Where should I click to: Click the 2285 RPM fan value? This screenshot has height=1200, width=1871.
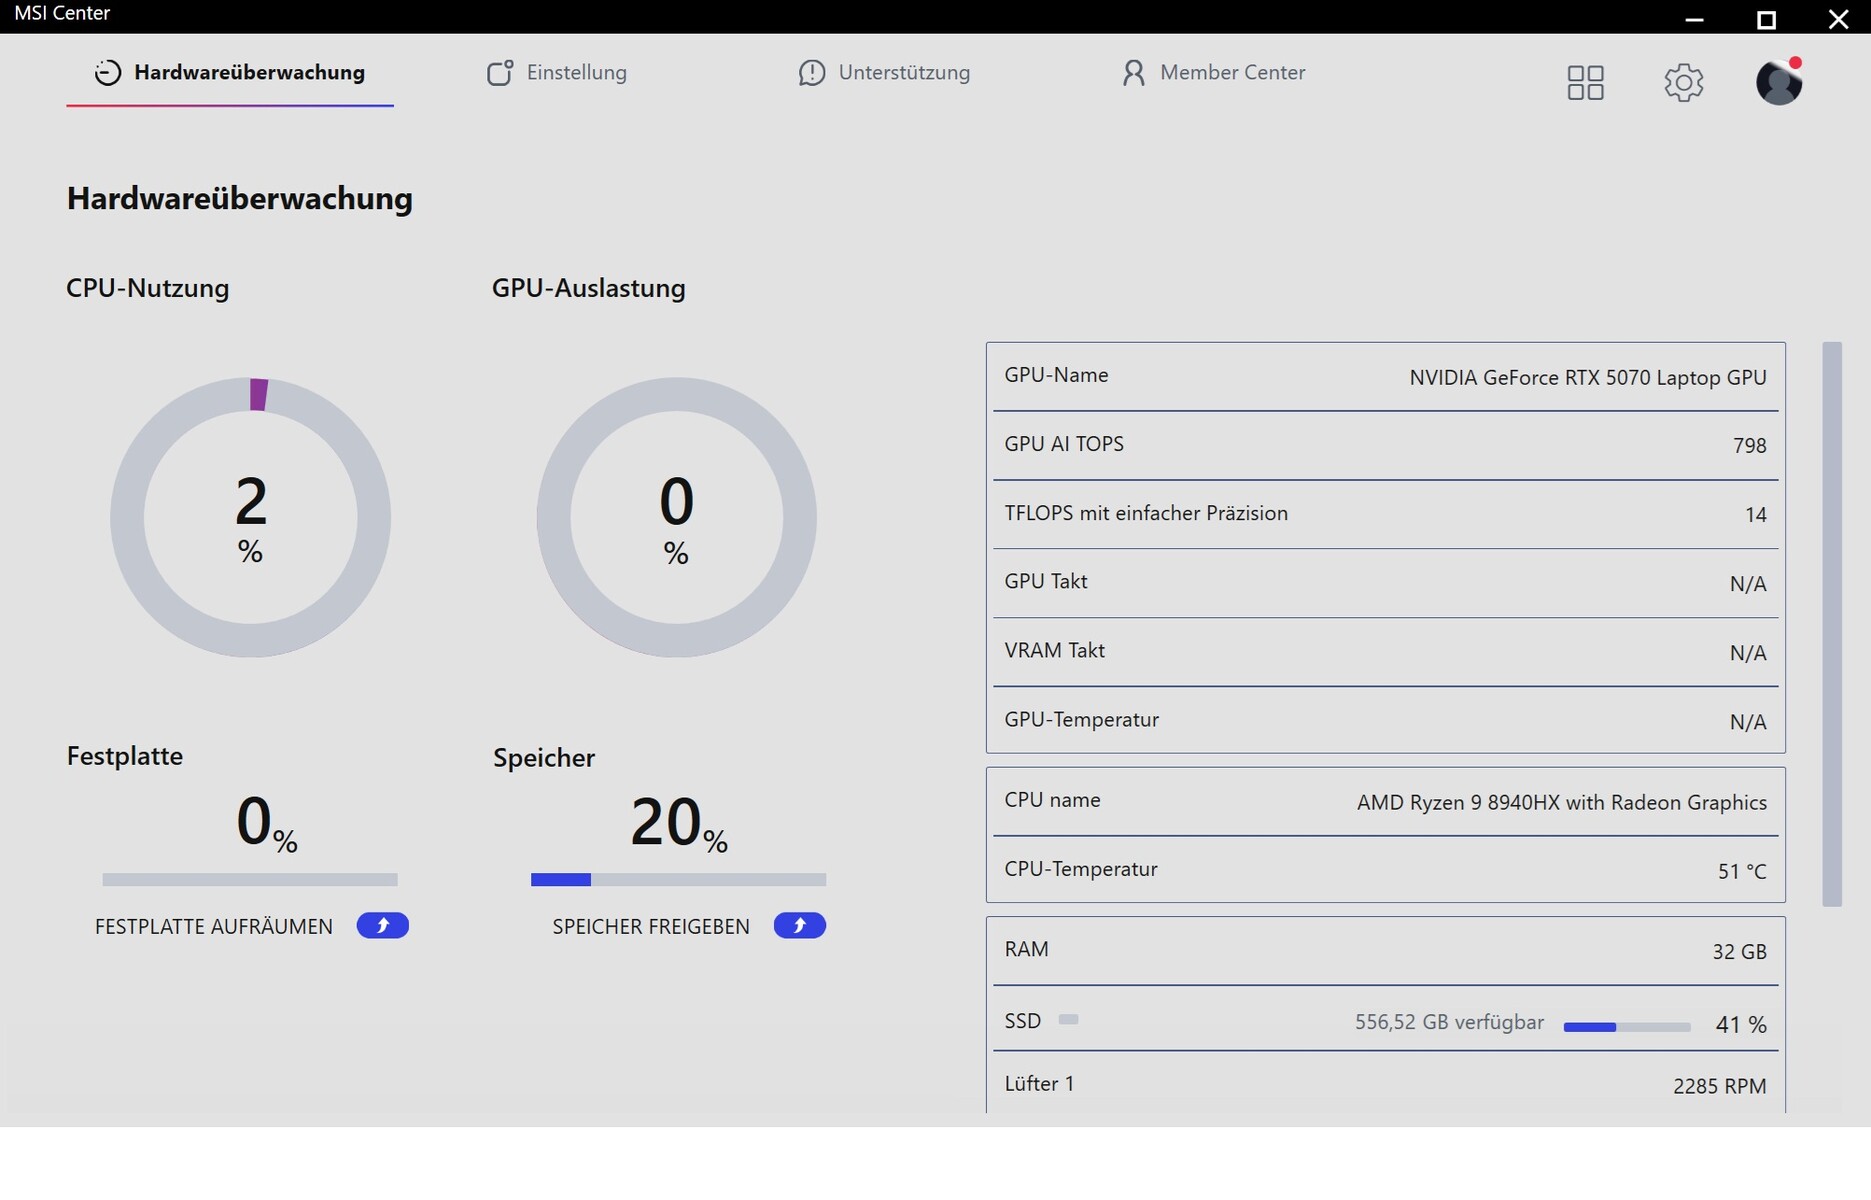pos(1720,1086)
